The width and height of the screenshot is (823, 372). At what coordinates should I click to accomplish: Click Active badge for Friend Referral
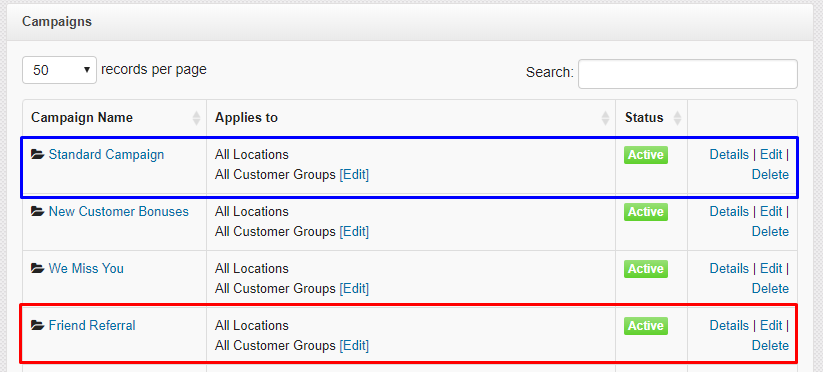[x=646, y=326]
